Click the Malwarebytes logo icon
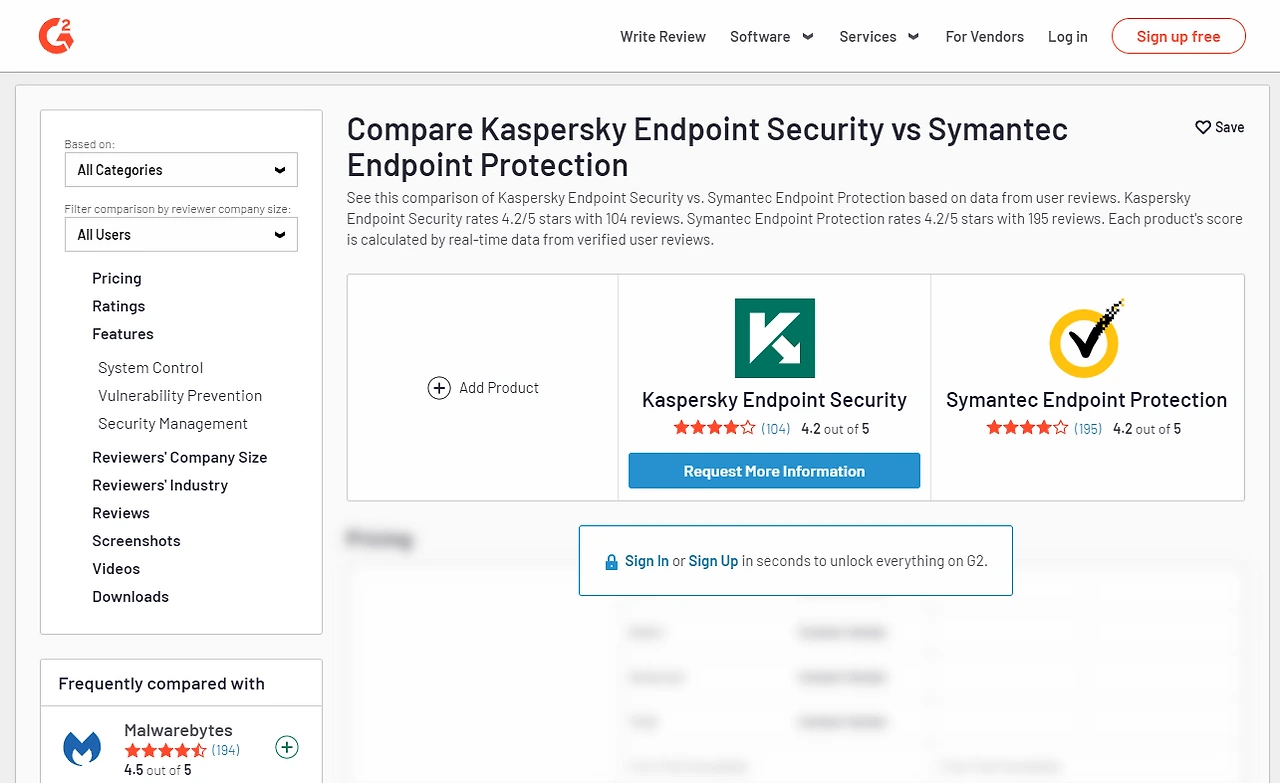The image size is (1280, 783). (x=82, y=748)
